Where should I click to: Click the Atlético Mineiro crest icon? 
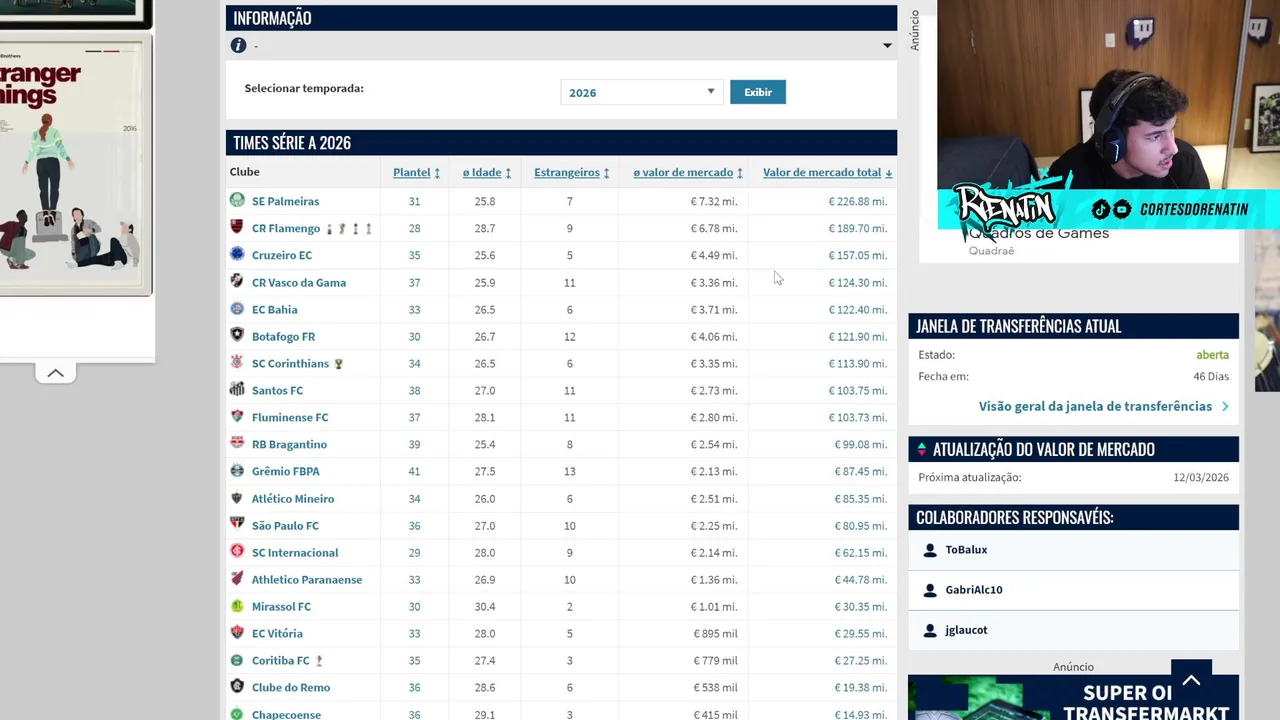(237, 497)
